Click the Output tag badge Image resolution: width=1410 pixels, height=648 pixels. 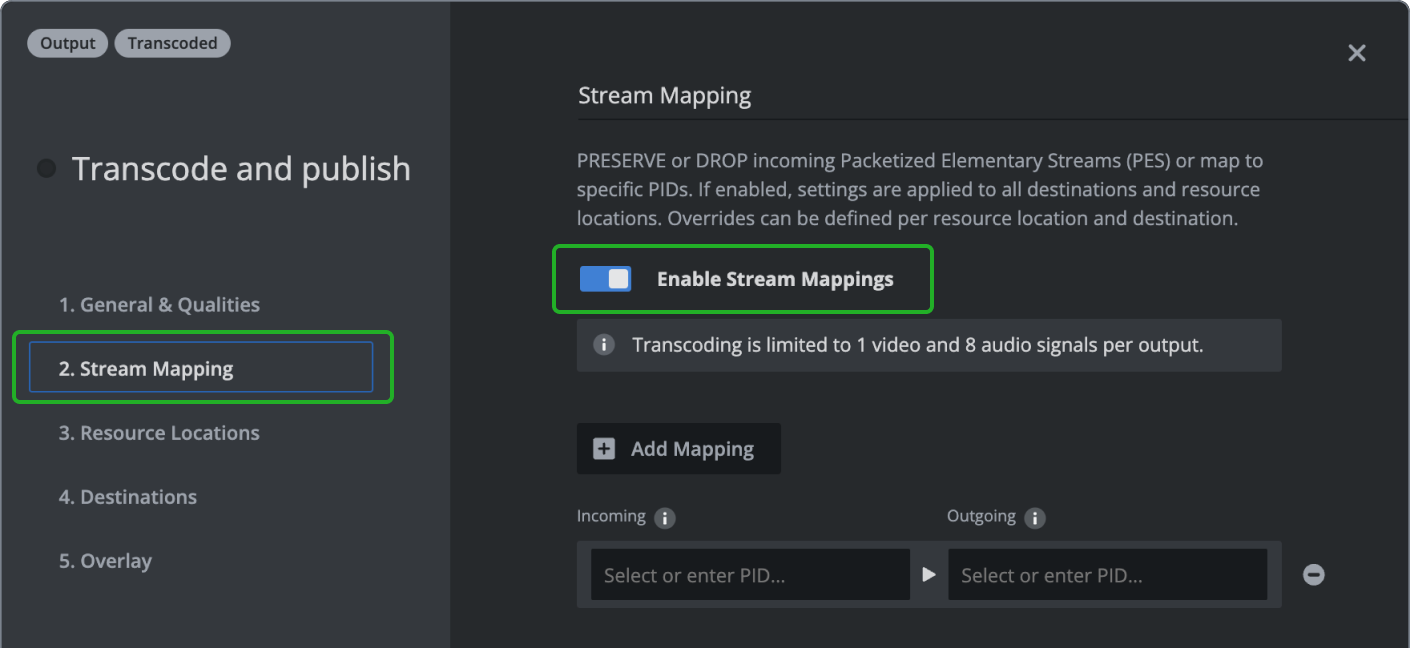tap(68, 43)
